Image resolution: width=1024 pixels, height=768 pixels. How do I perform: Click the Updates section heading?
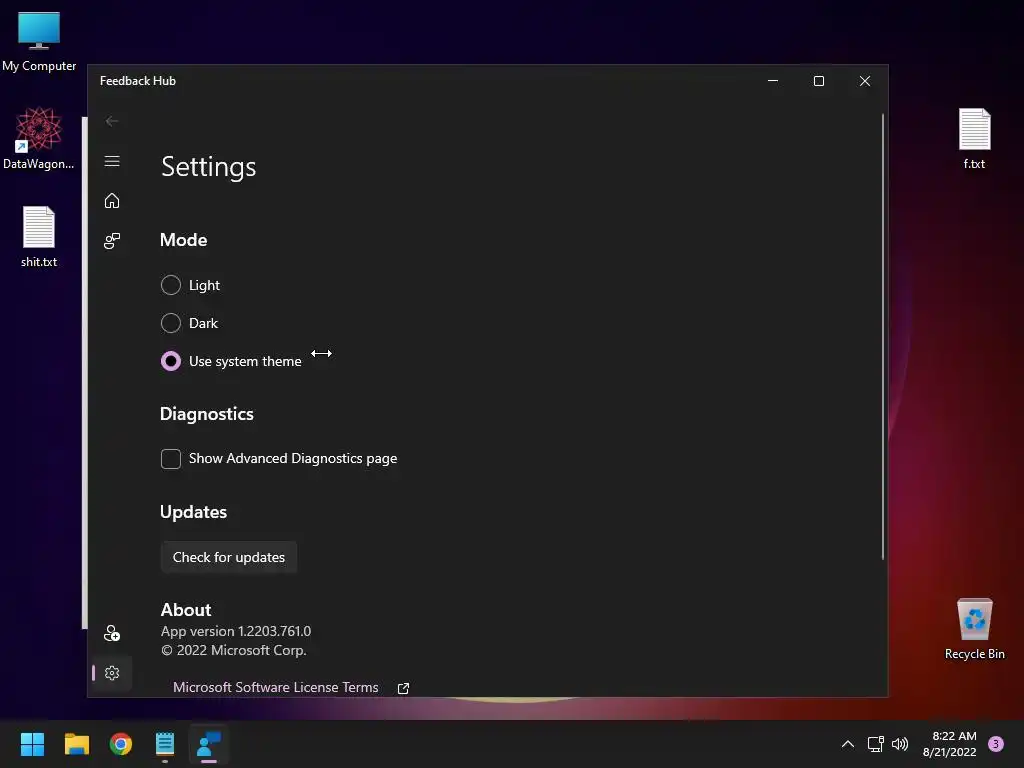point(193,512)
